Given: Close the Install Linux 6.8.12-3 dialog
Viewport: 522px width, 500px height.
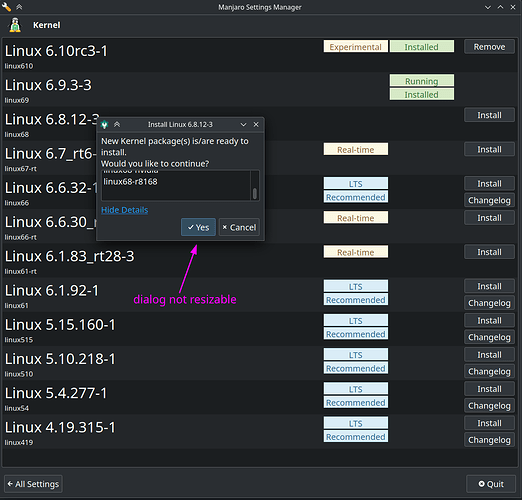Looking at the screenshot, I should click(x=256, y=124).
